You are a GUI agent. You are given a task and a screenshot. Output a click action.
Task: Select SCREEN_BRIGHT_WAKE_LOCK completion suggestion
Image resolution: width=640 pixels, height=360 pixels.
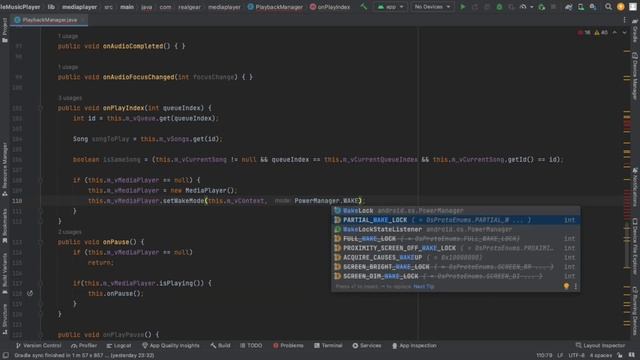[x=456, y=267]
